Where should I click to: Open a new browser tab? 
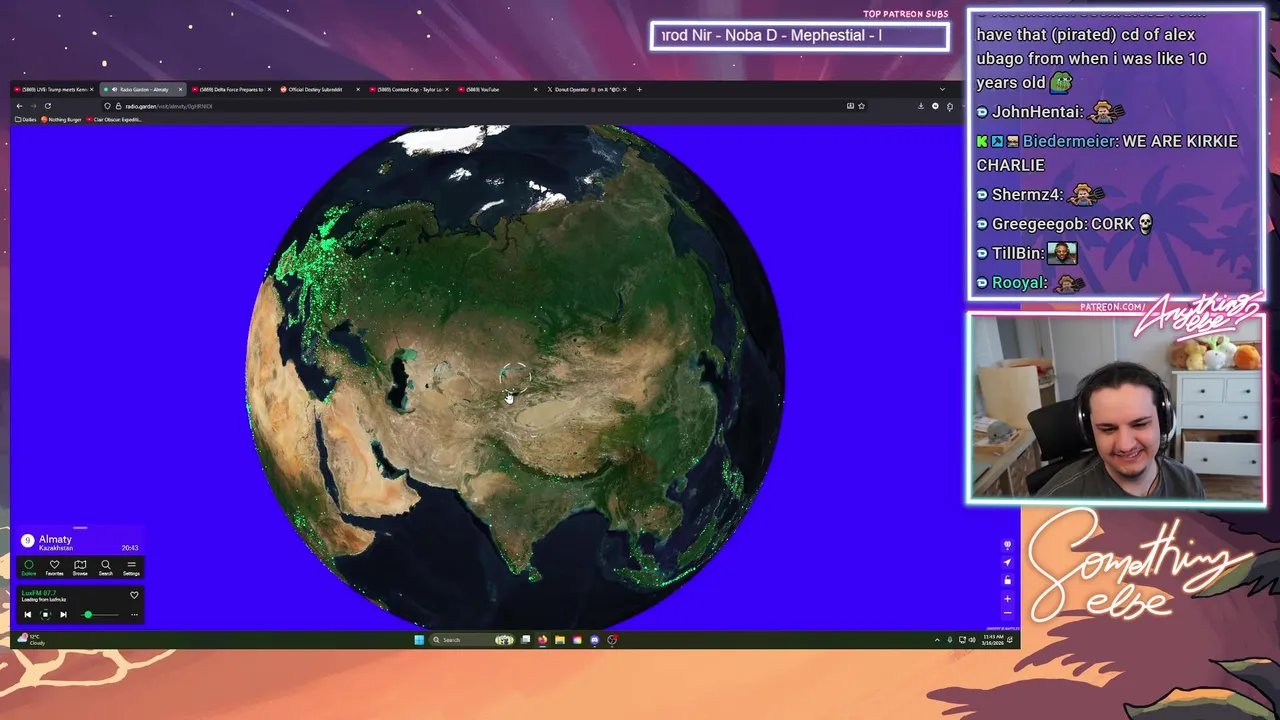click(x=639, y=89)
